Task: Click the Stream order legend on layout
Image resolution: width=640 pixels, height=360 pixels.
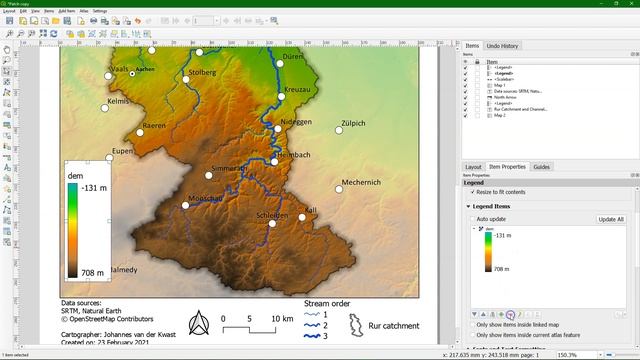Action: click(x=327, y=320)
